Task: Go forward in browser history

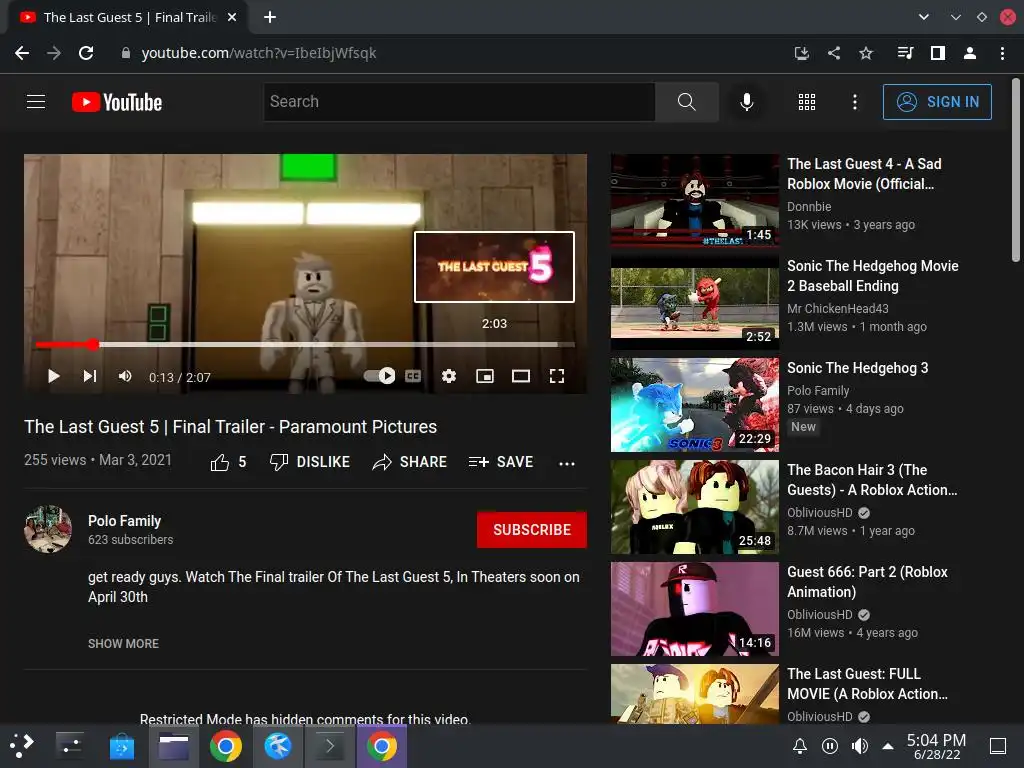Action: 54,53
